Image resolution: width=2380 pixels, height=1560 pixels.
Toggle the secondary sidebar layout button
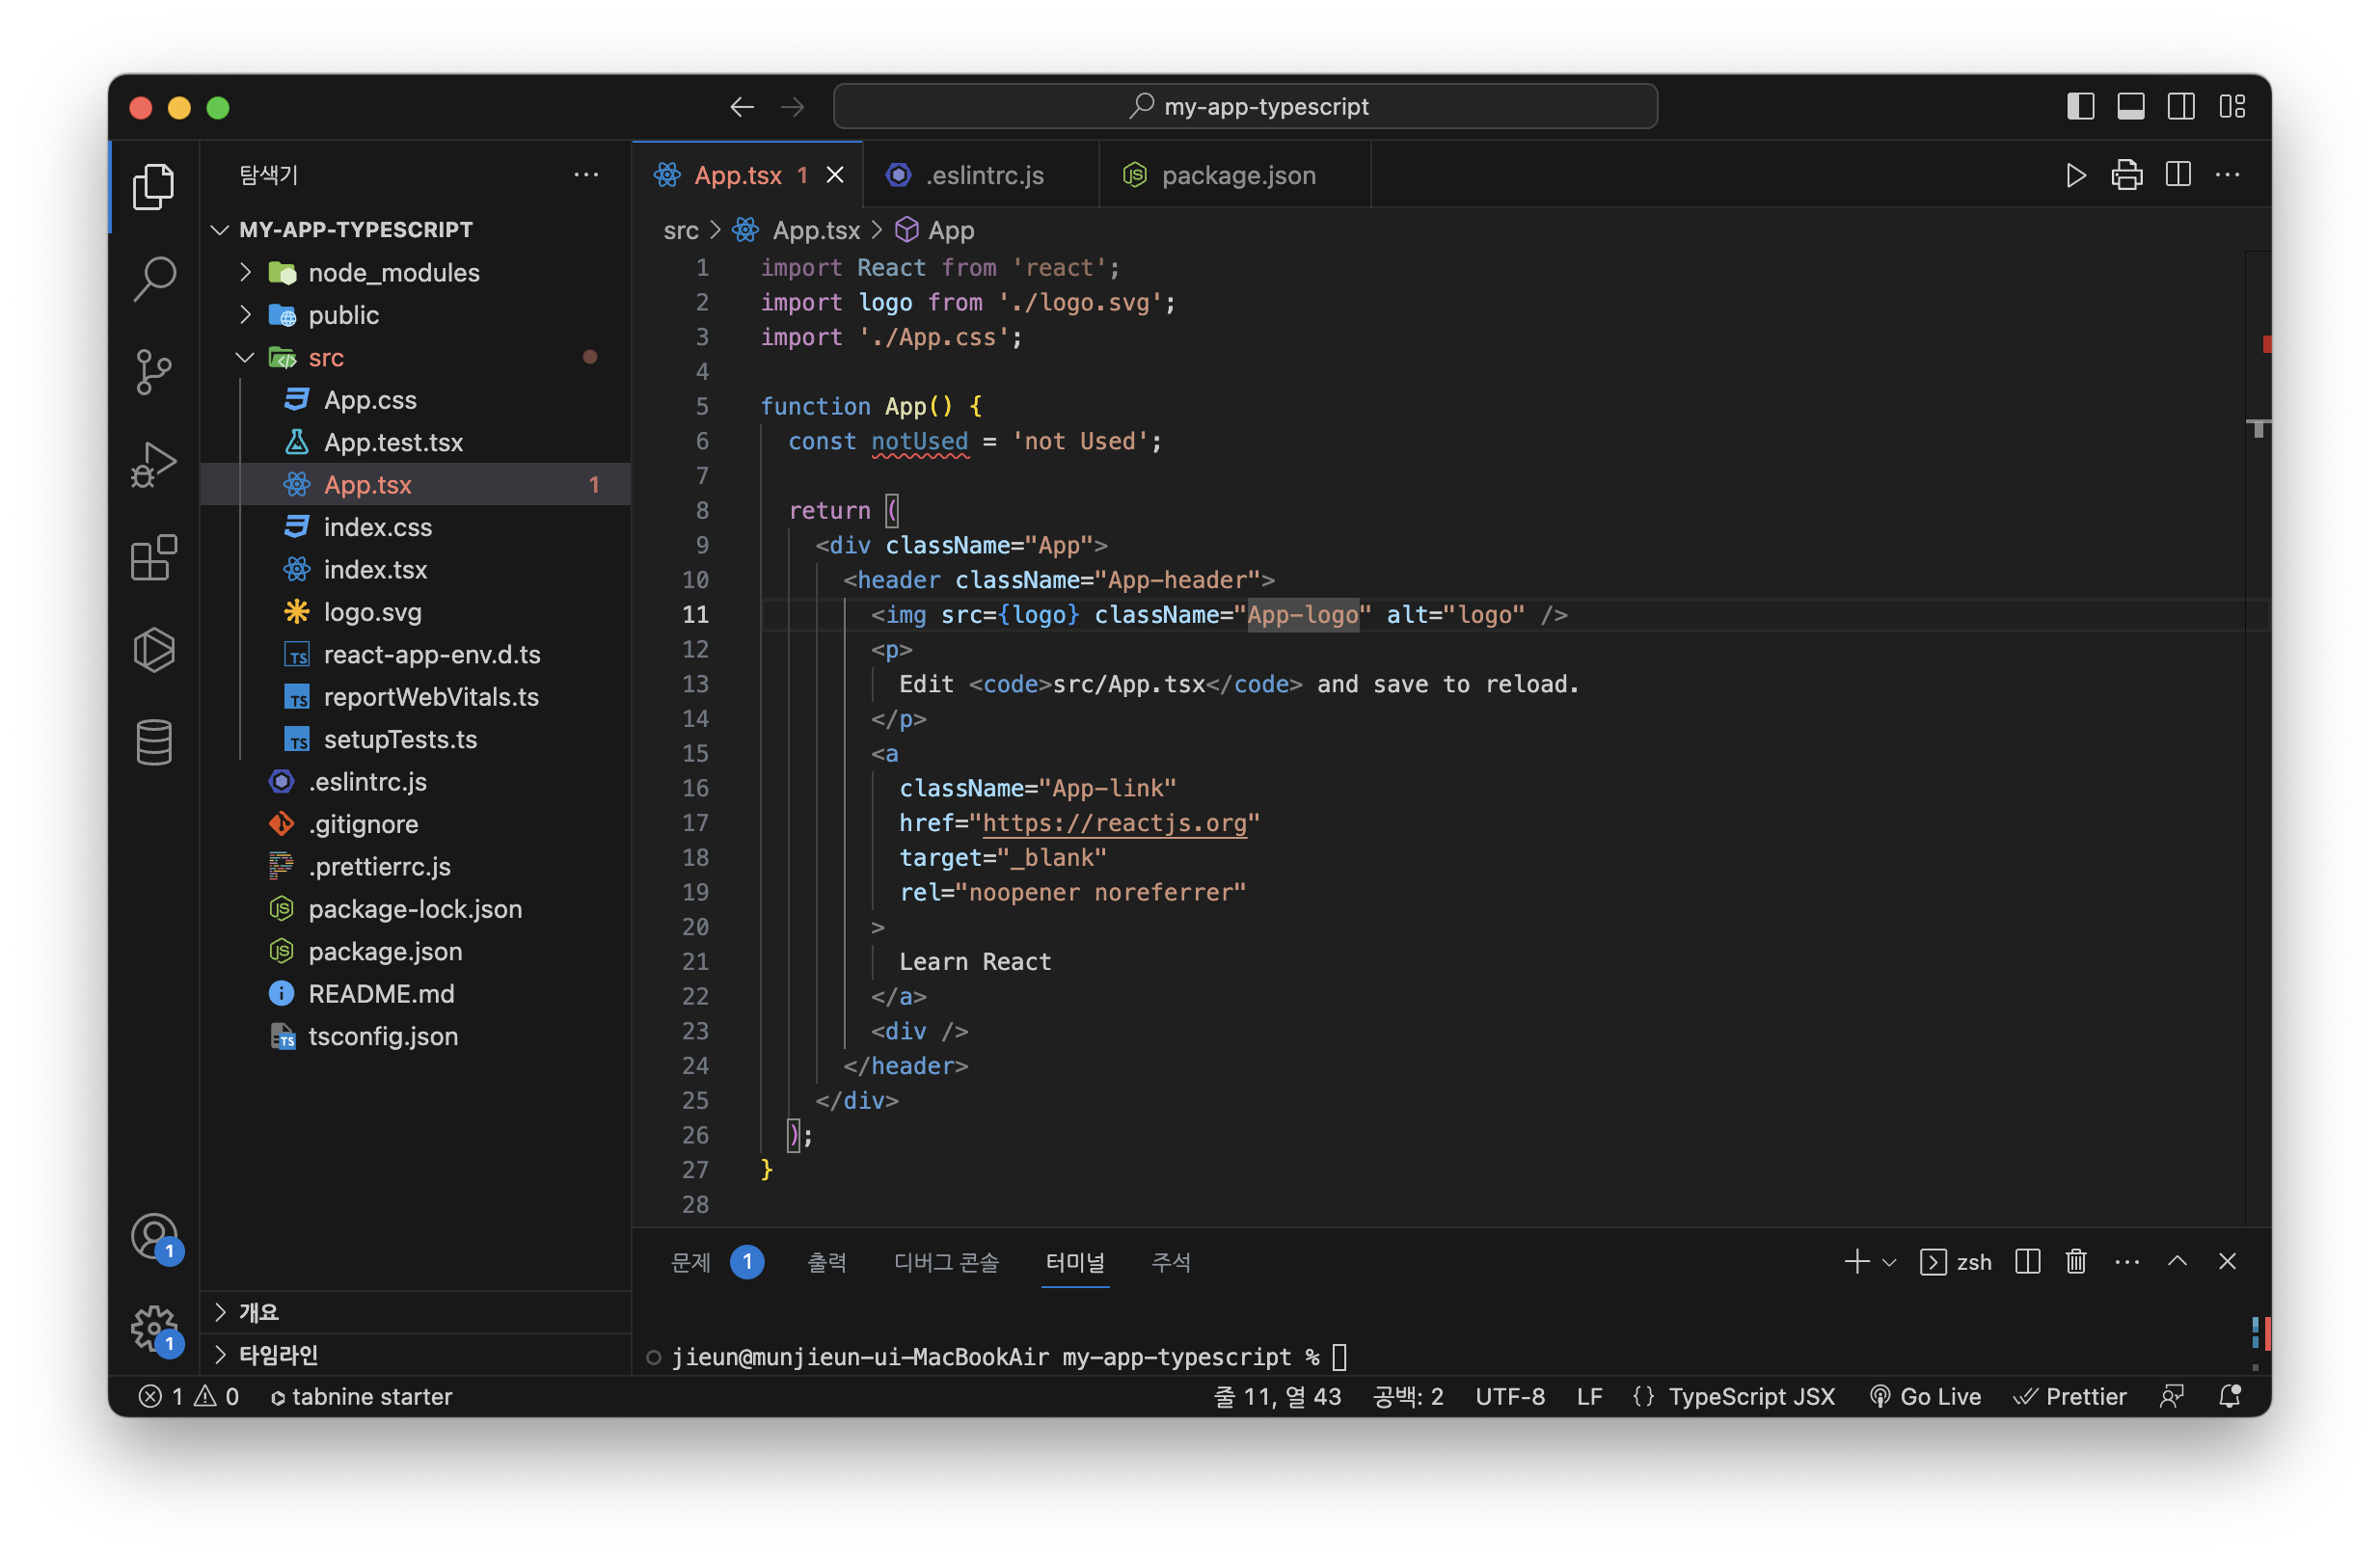2181,106
